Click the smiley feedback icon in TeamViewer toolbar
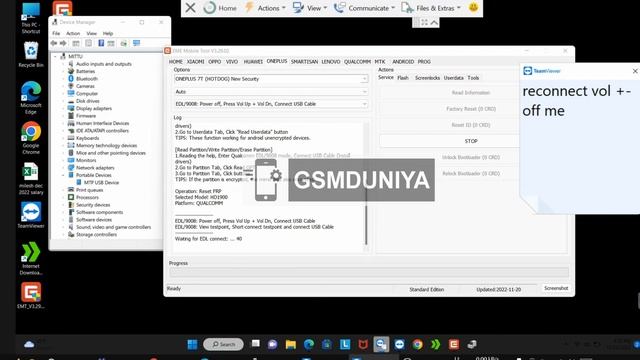Image resolution: width=640 pixels, height=360 pixels. pyautogui.click(x=473, y=7)
